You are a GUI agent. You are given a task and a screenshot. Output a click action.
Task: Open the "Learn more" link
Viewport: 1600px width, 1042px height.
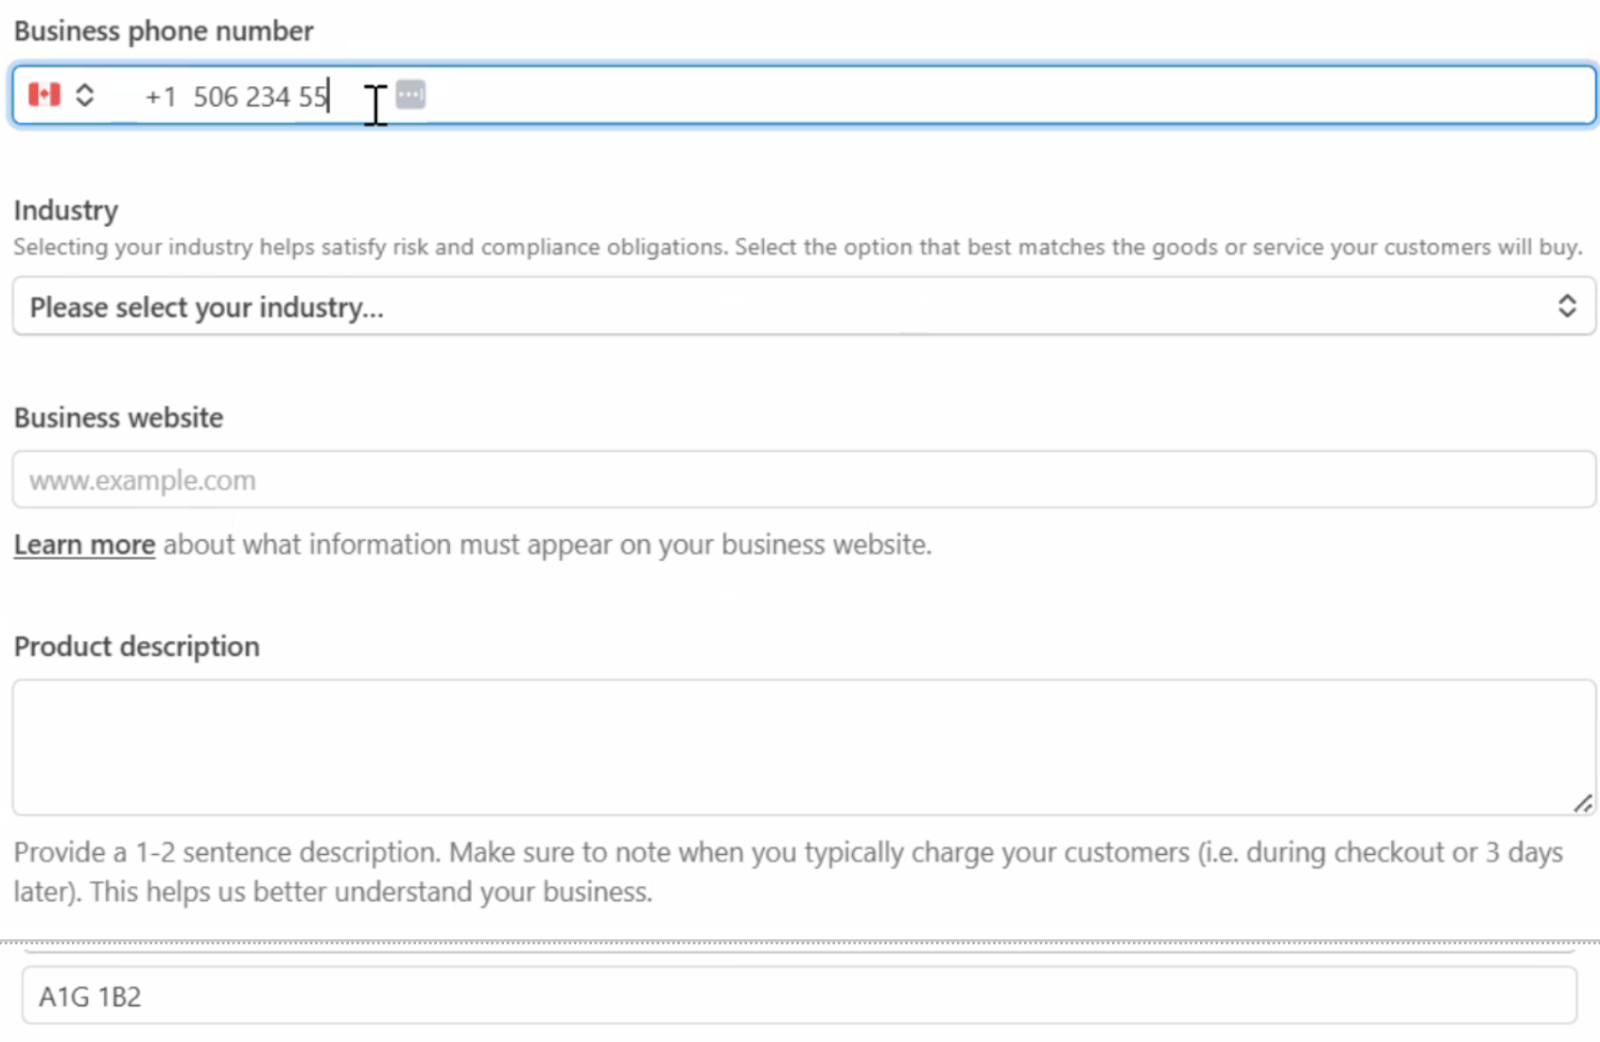pyautogui.click(x=84, y=545)
